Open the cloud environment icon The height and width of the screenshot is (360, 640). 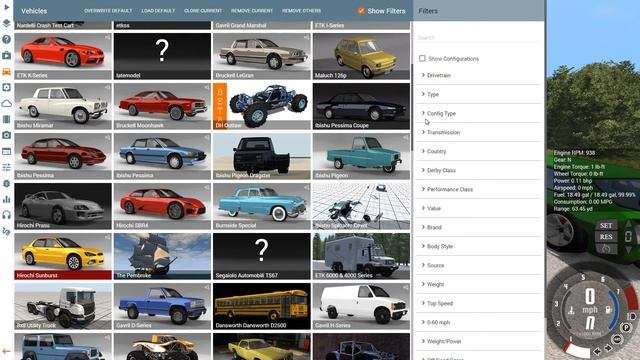click(7, 103)
